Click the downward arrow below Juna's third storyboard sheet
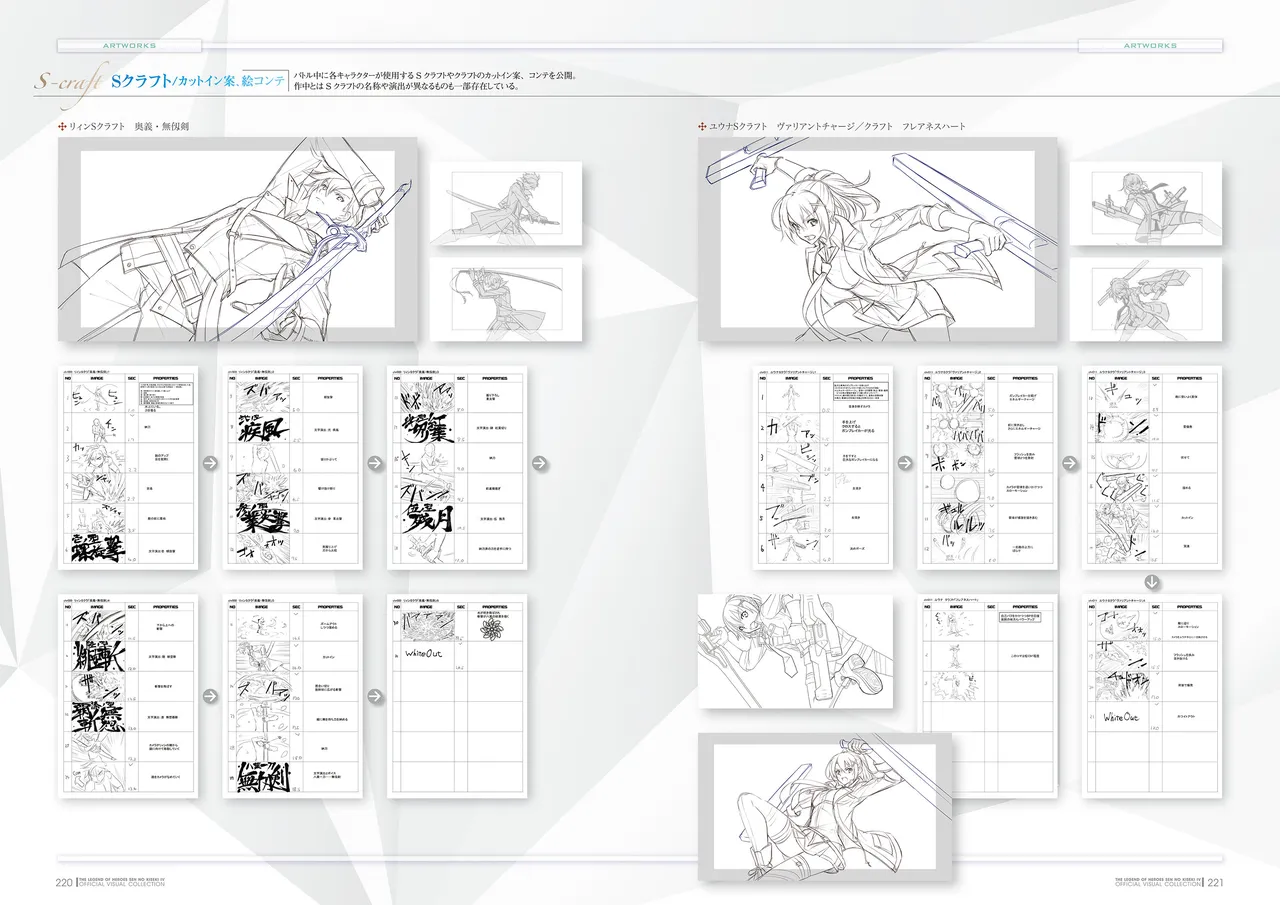This screenshot has width=1280, height=905. click(1150, 581)
